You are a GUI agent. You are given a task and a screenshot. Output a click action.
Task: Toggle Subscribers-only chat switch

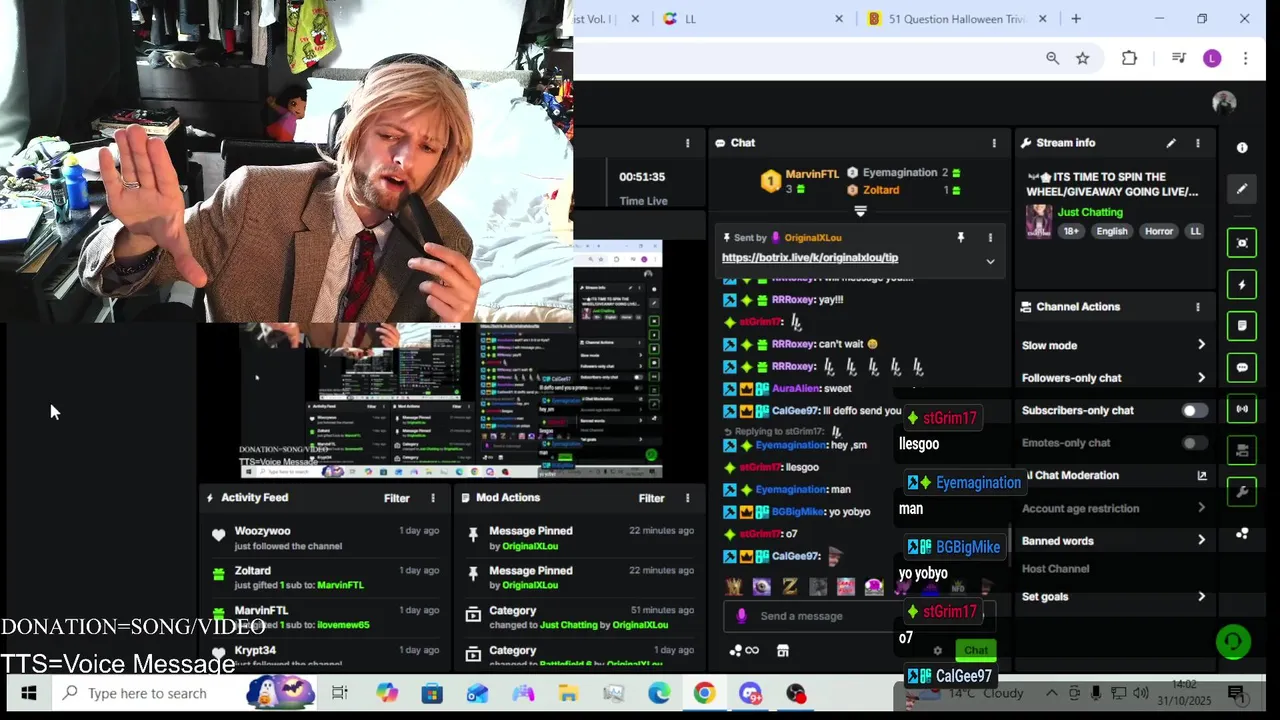pyautogui.click(x=1194, y=411)
